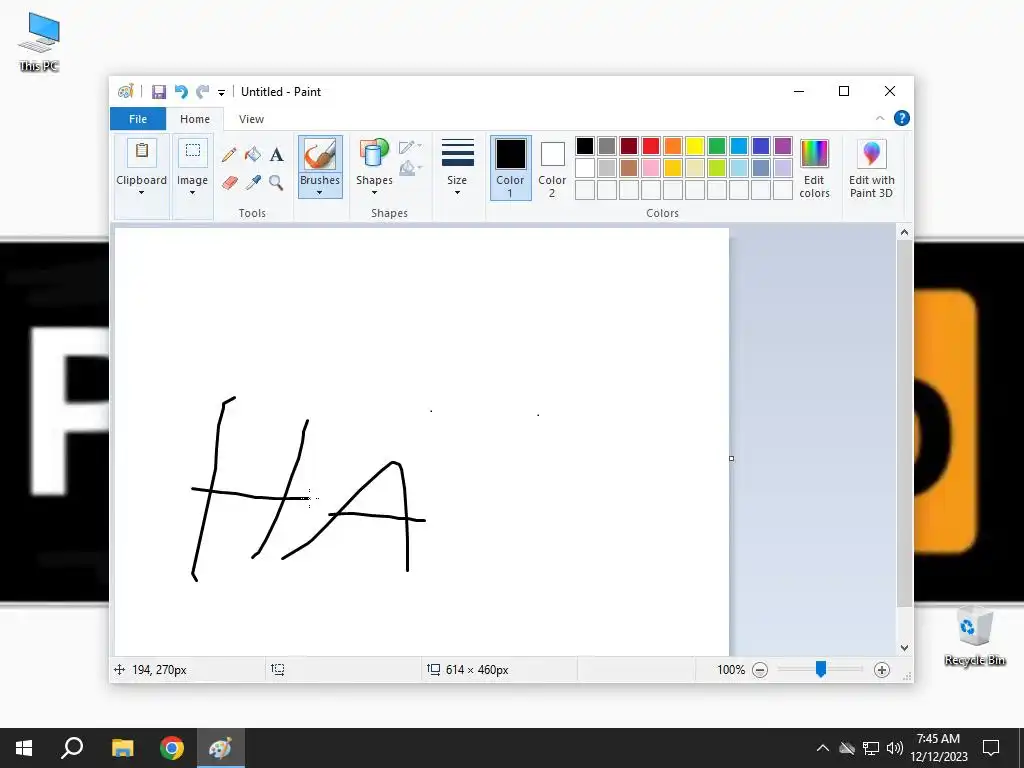The image size is (1024, 768).
Task: Expand the Image dropdown arrow
Action: click(x=193, y=193)
